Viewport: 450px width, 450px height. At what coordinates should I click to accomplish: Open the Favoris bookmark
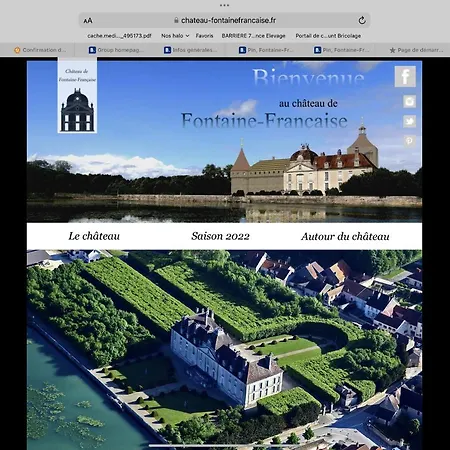(204, 36)
